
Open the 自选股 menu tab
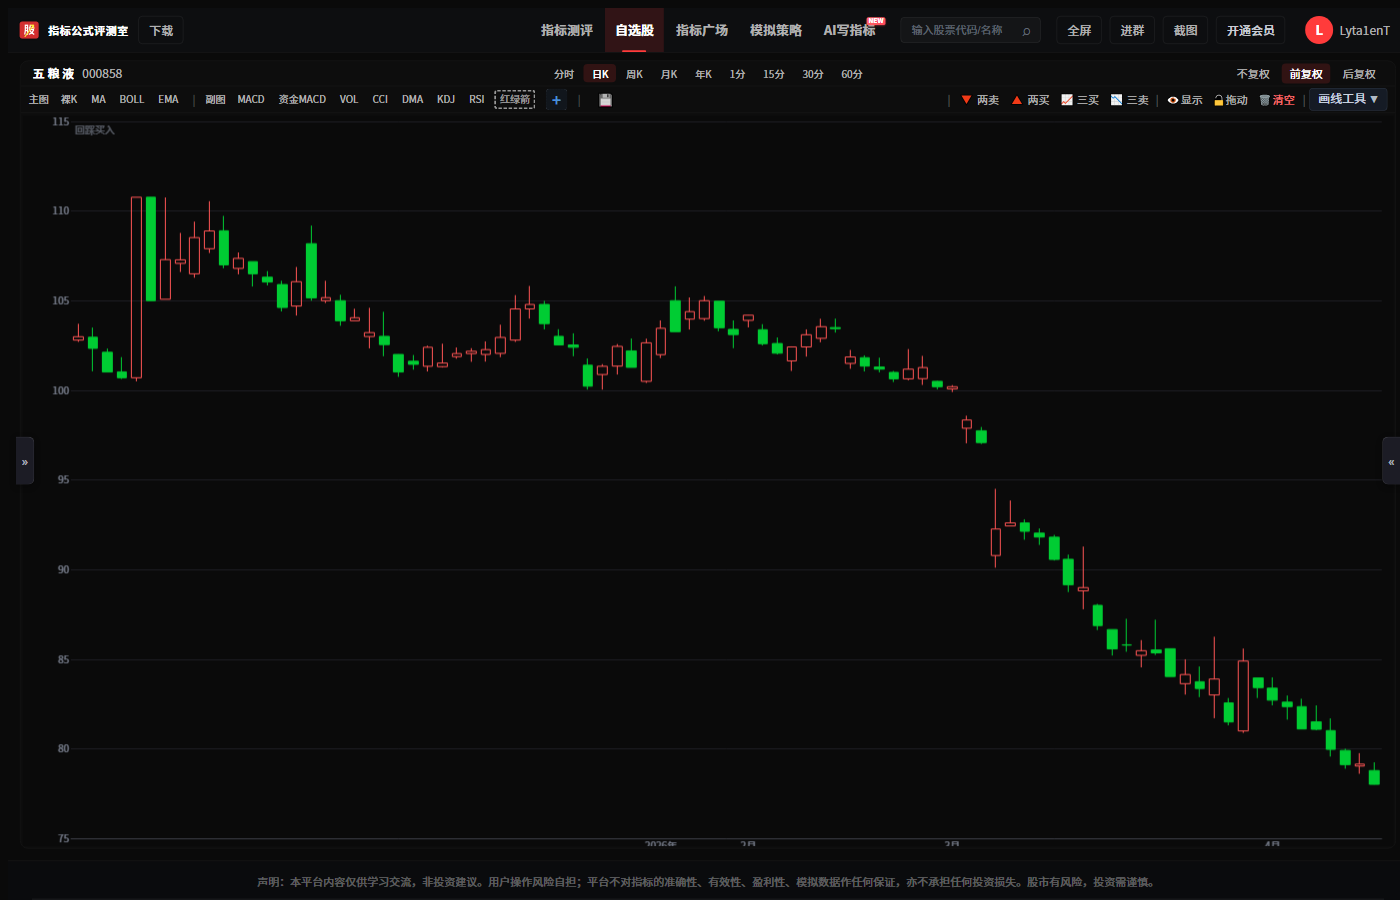click(634, 30)
